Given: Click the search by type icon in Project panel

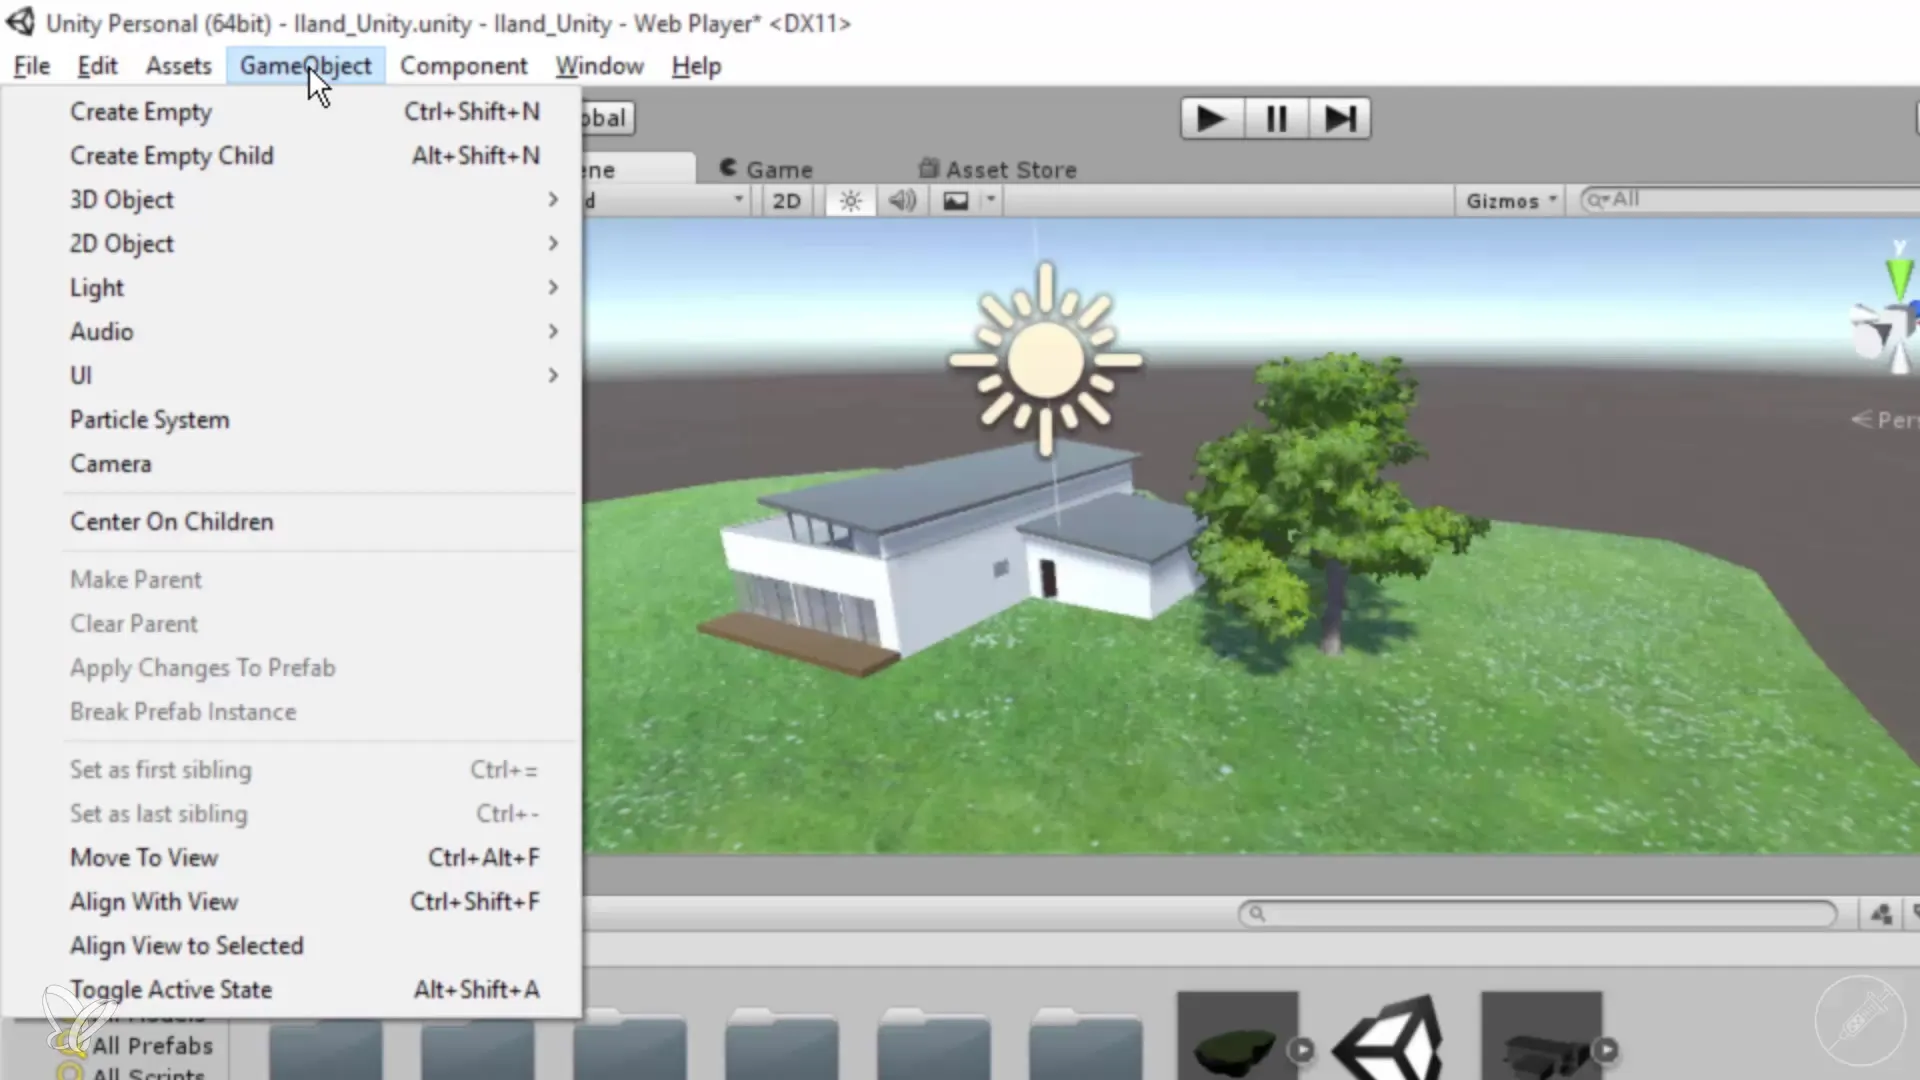Looking at the screenshot, I should pos(1880,913).
